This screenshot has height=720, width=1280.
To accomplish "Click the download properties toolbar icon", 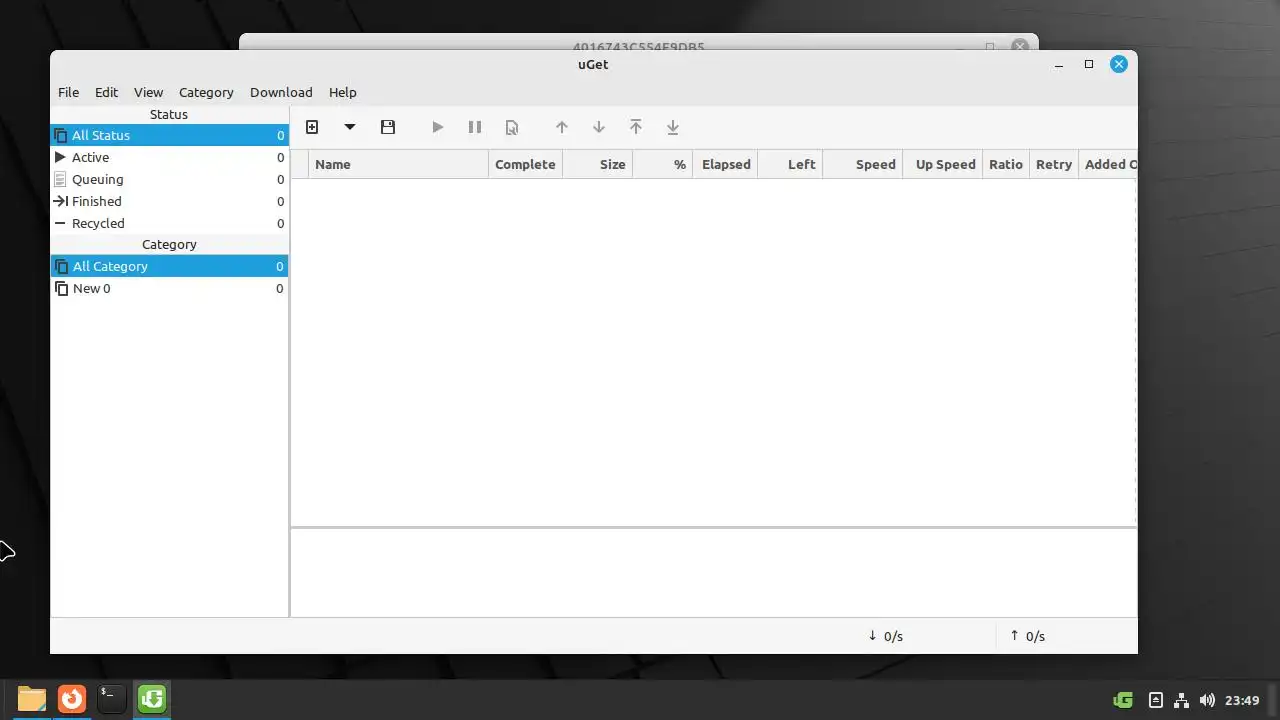I will (512, 127).
